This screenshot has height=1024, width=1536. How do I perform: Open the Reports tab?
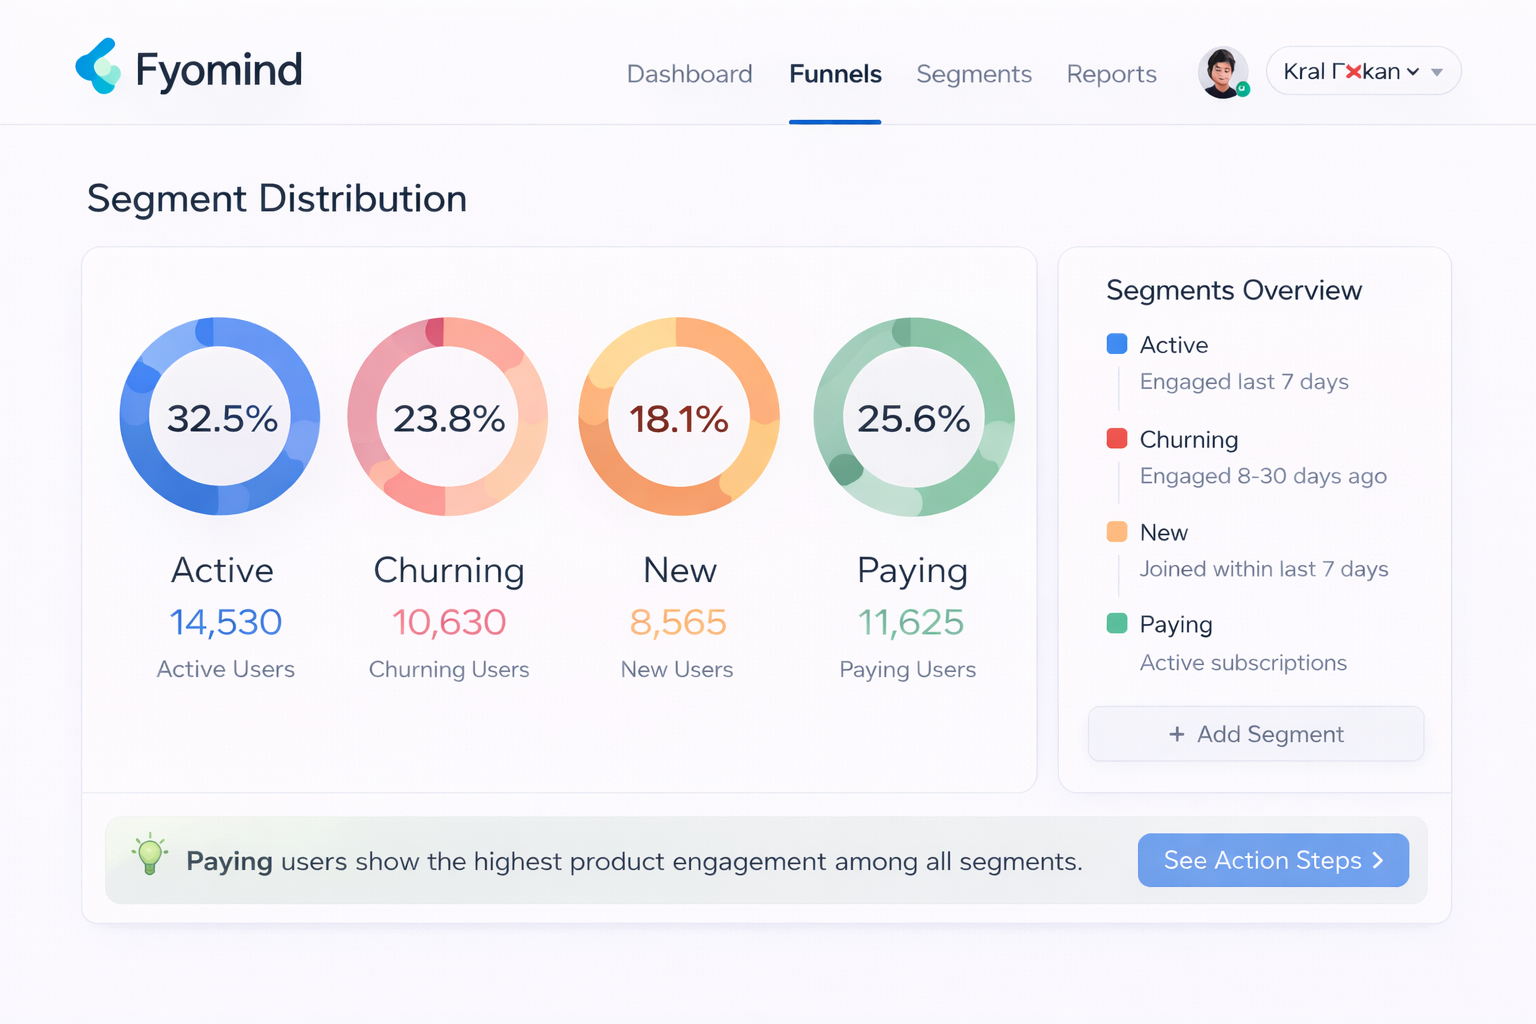coord(1111,74)
